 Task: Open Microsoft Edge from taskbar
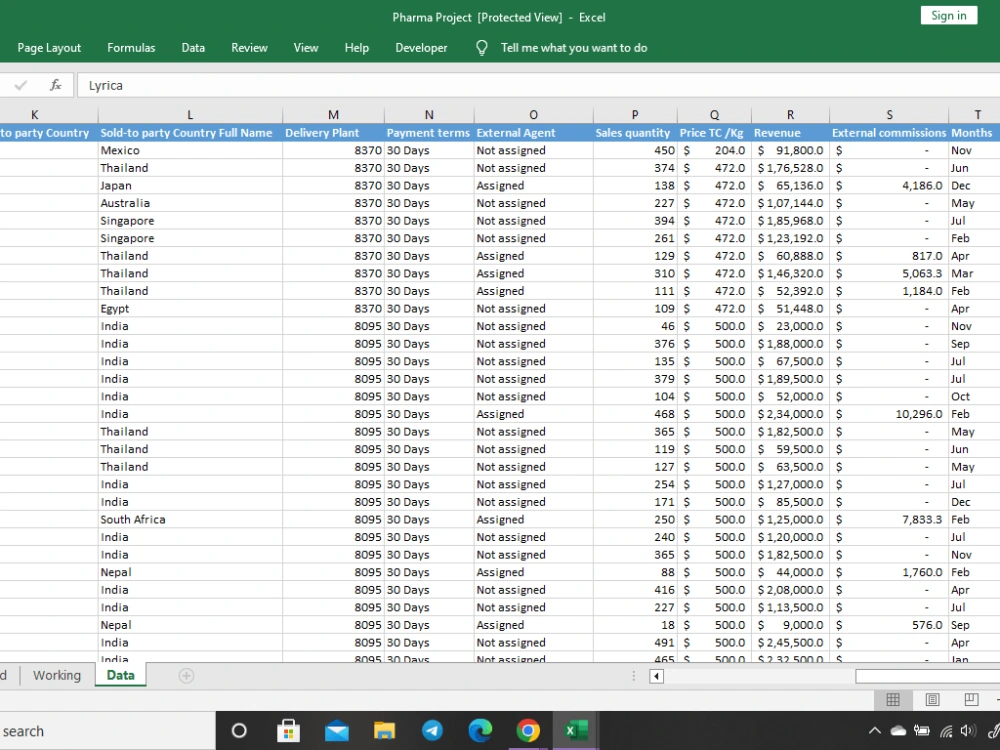click(x=480, y=730)
